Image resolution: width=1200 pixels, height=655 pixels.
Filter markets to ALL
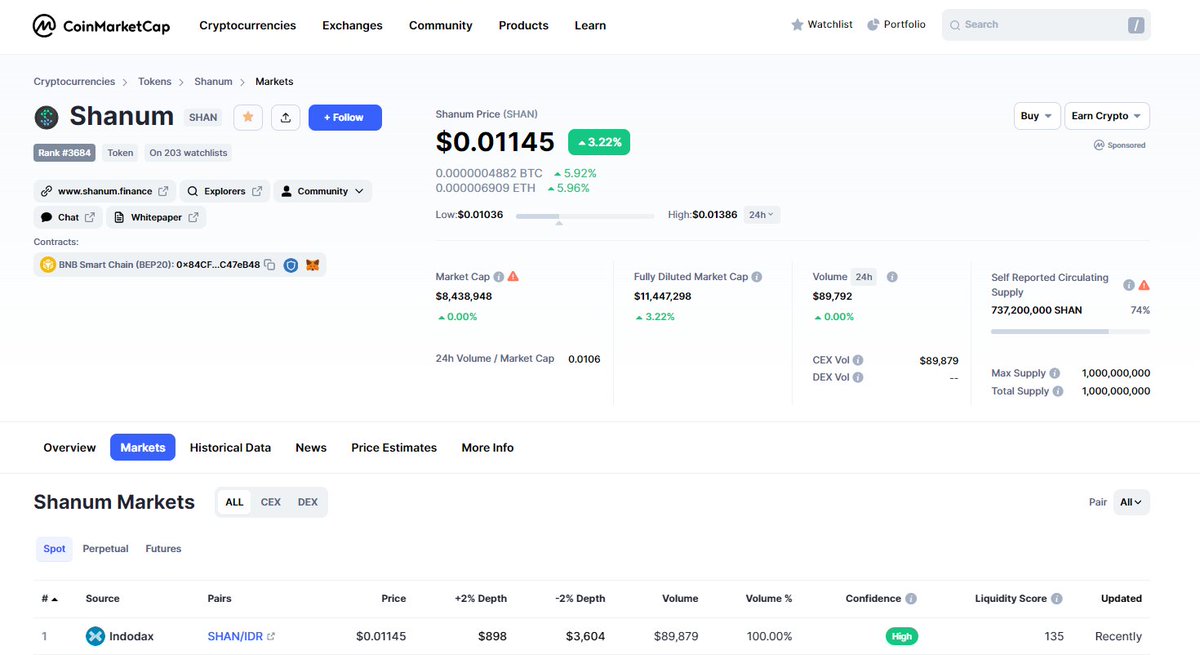click(x=234, y=502)
